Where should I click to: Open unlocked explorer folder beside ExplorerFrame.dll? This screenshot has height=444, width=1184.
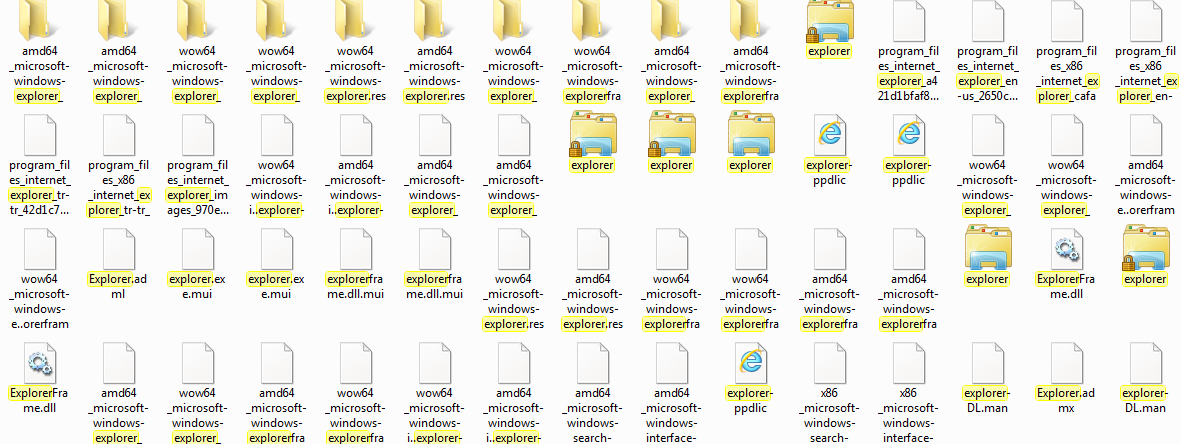pos(987,248)
